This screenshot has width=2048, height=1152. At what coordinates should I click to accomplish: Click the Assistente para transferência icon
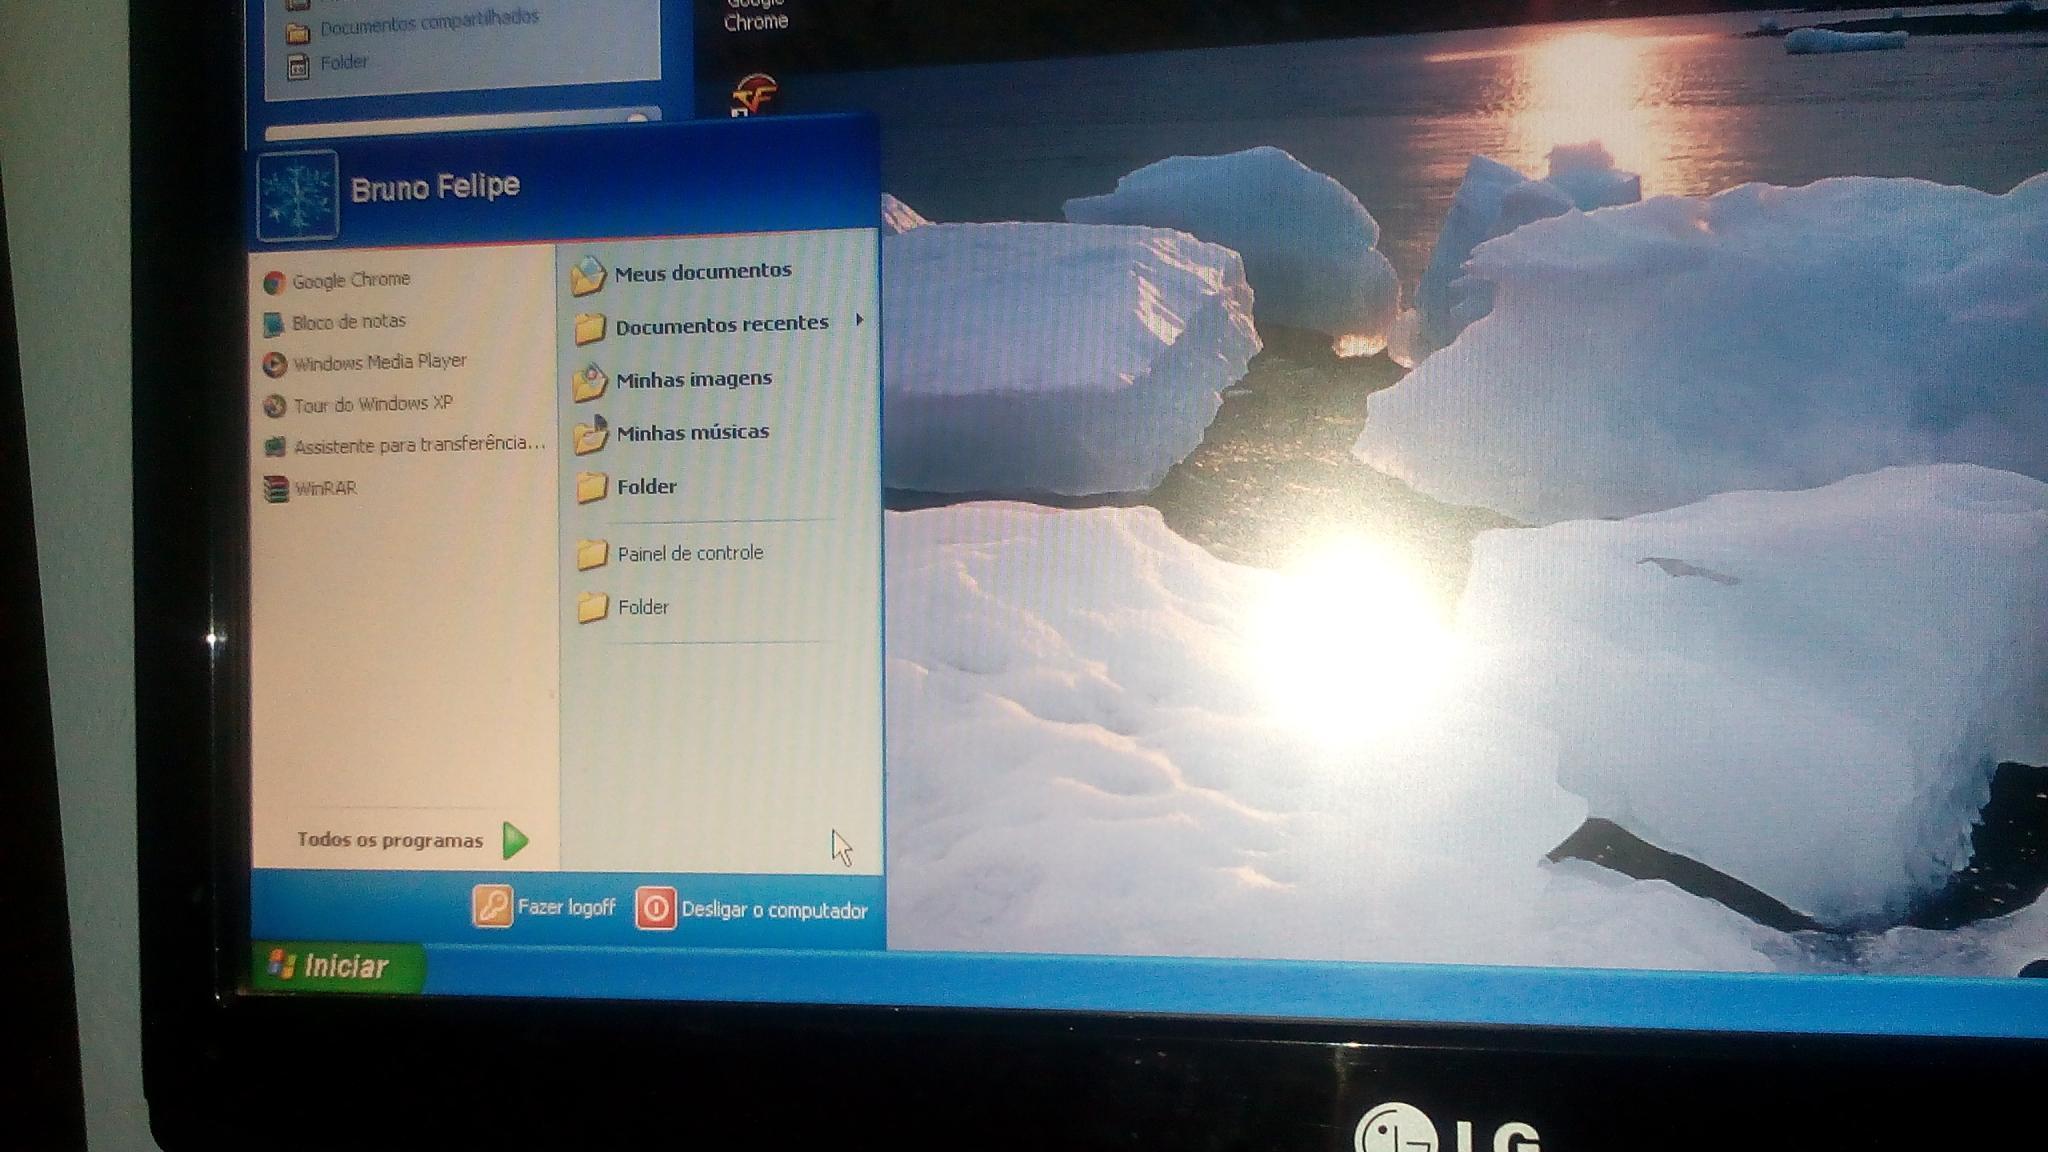click(x=275, y=447)
